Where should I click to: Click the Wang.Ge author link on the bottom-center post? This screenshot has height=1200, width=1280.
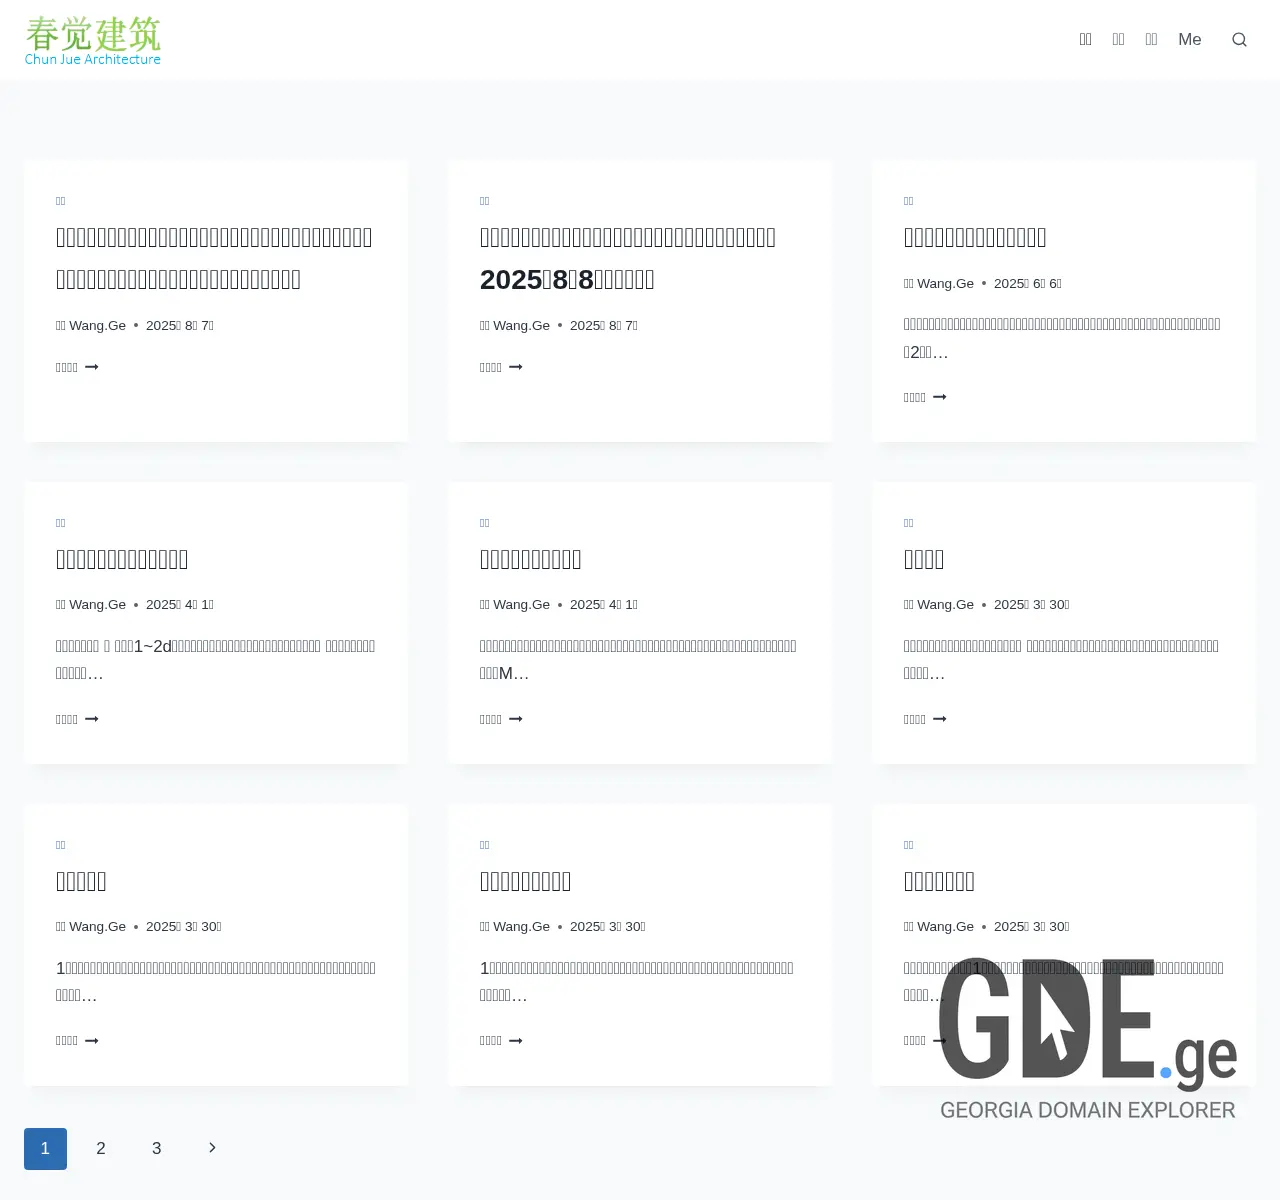click(x=521, y=926)
